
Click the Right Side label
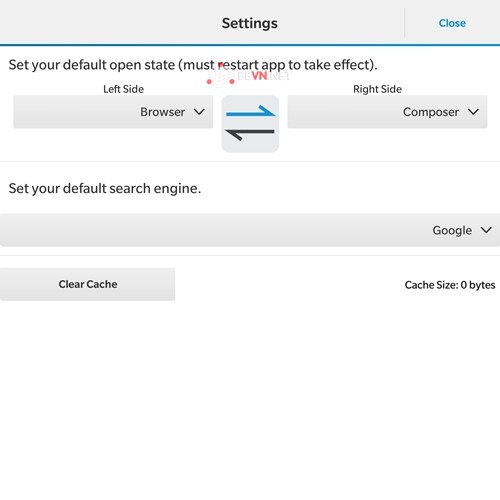click(377, 89)
